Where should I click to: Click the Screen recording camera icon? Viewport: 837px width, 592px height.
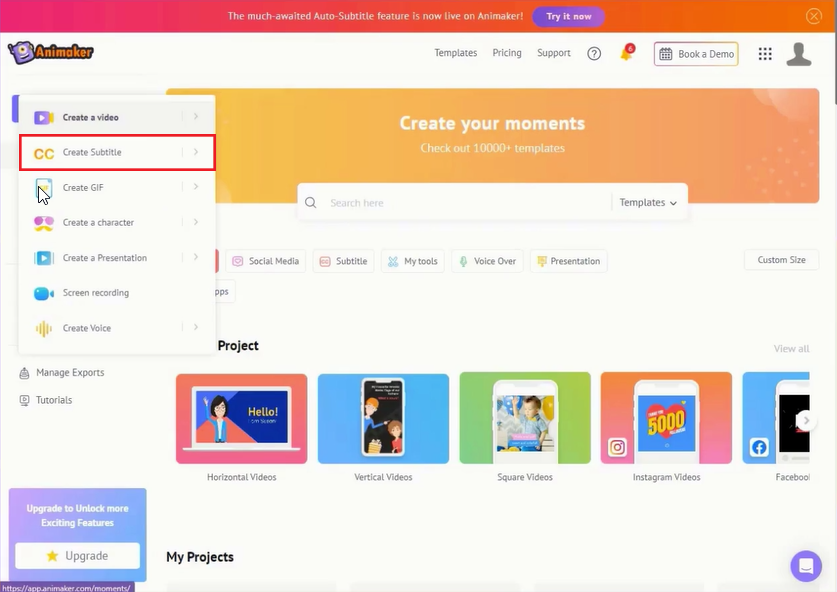(x=44, y=294)
